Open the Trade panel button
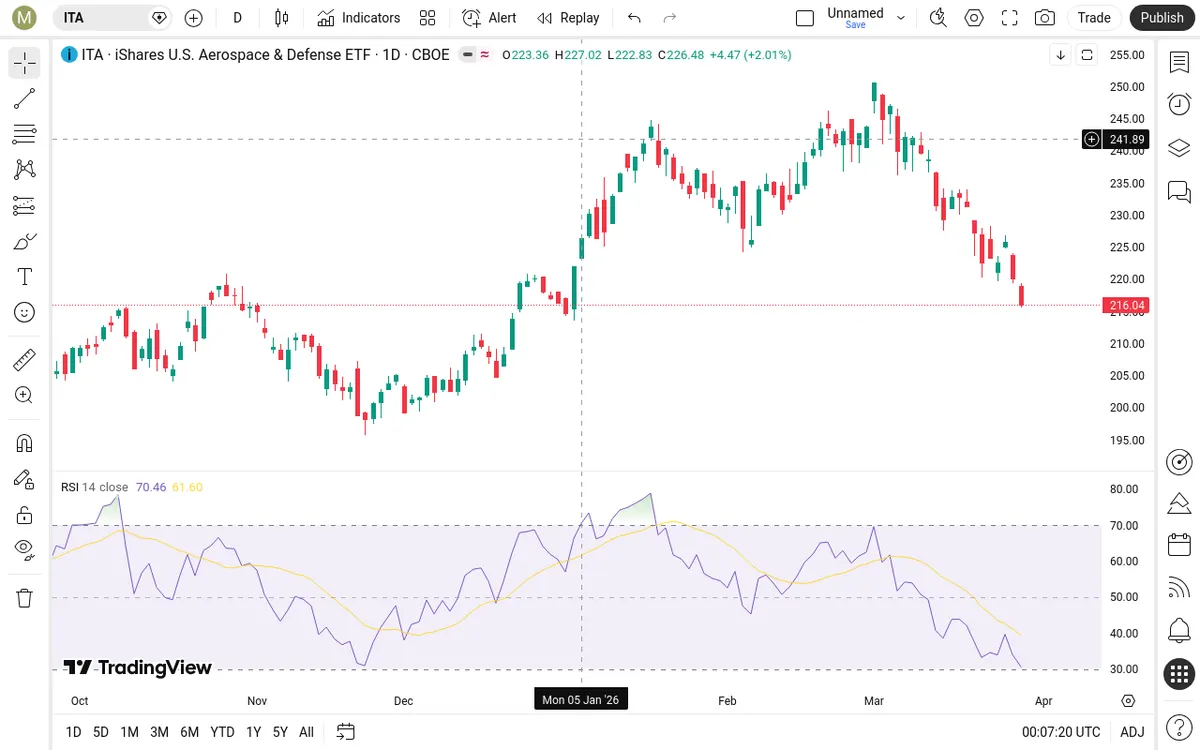Viewport: 1200px width, 750px height. (x=1094, y=18)
